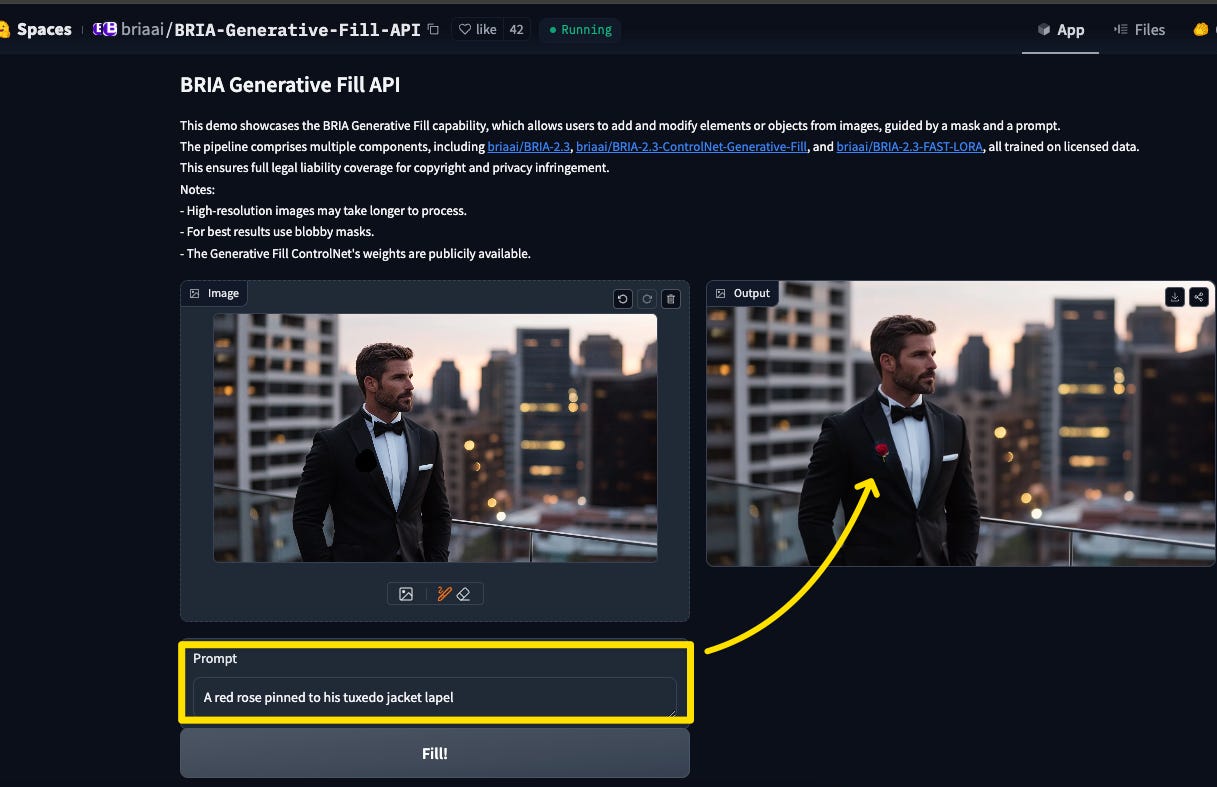This screenshot has height=787, width=1217.
Task: Click the undo icon in Image panel
Action: tap(623, 299)
